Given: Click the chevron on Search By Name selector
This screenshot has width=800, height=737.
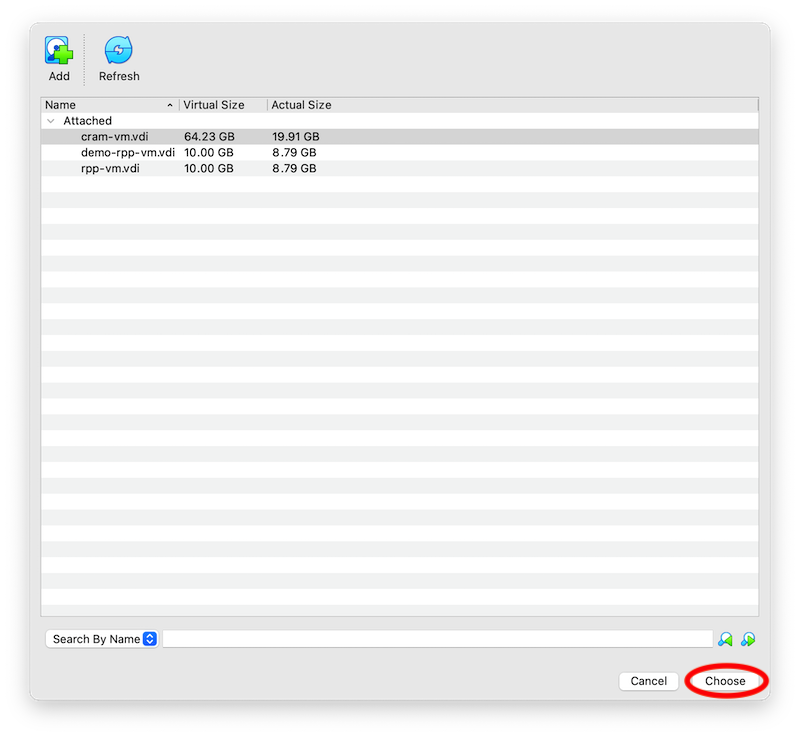Looking at the screenshot, I should [x=150, y=638].
